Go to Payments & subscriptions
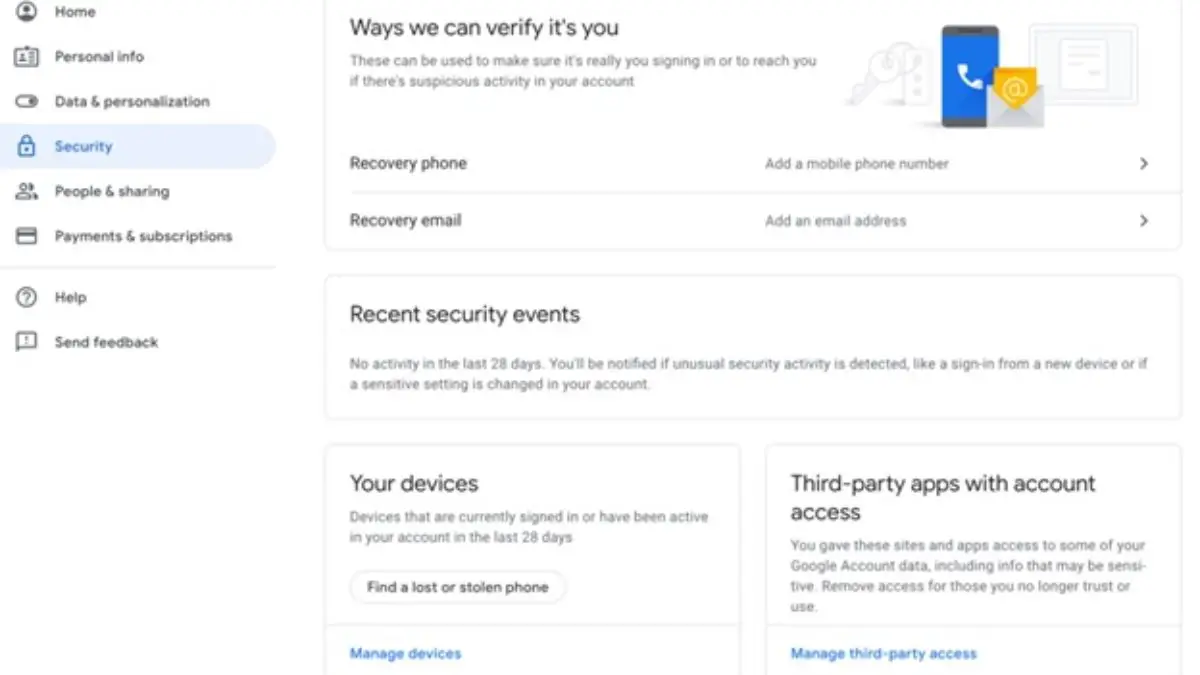This screenshot has height=675, width=1200. (143, 236)
